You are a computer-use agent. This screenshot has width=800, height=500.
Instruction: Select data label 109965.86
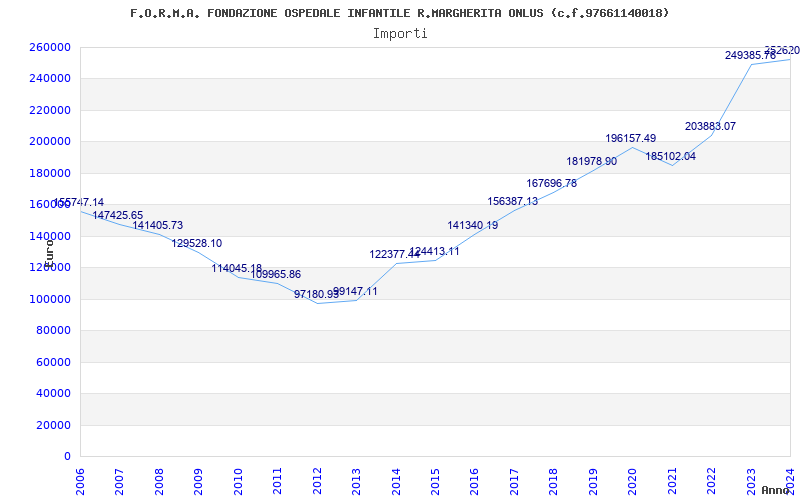[276, 274]
